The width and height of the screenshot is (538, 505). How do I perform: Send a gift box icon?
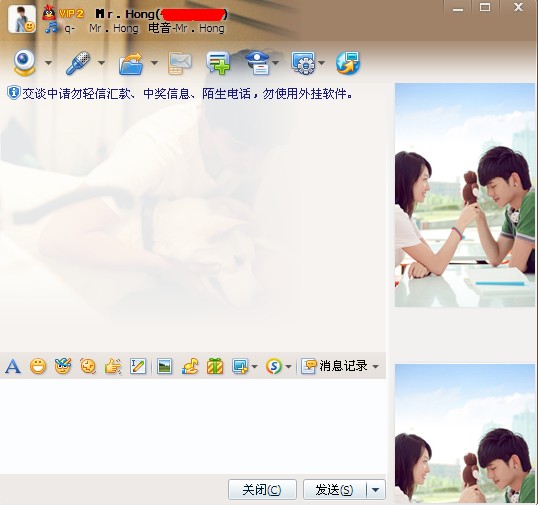pyautogui.click(x=215, y=366)
